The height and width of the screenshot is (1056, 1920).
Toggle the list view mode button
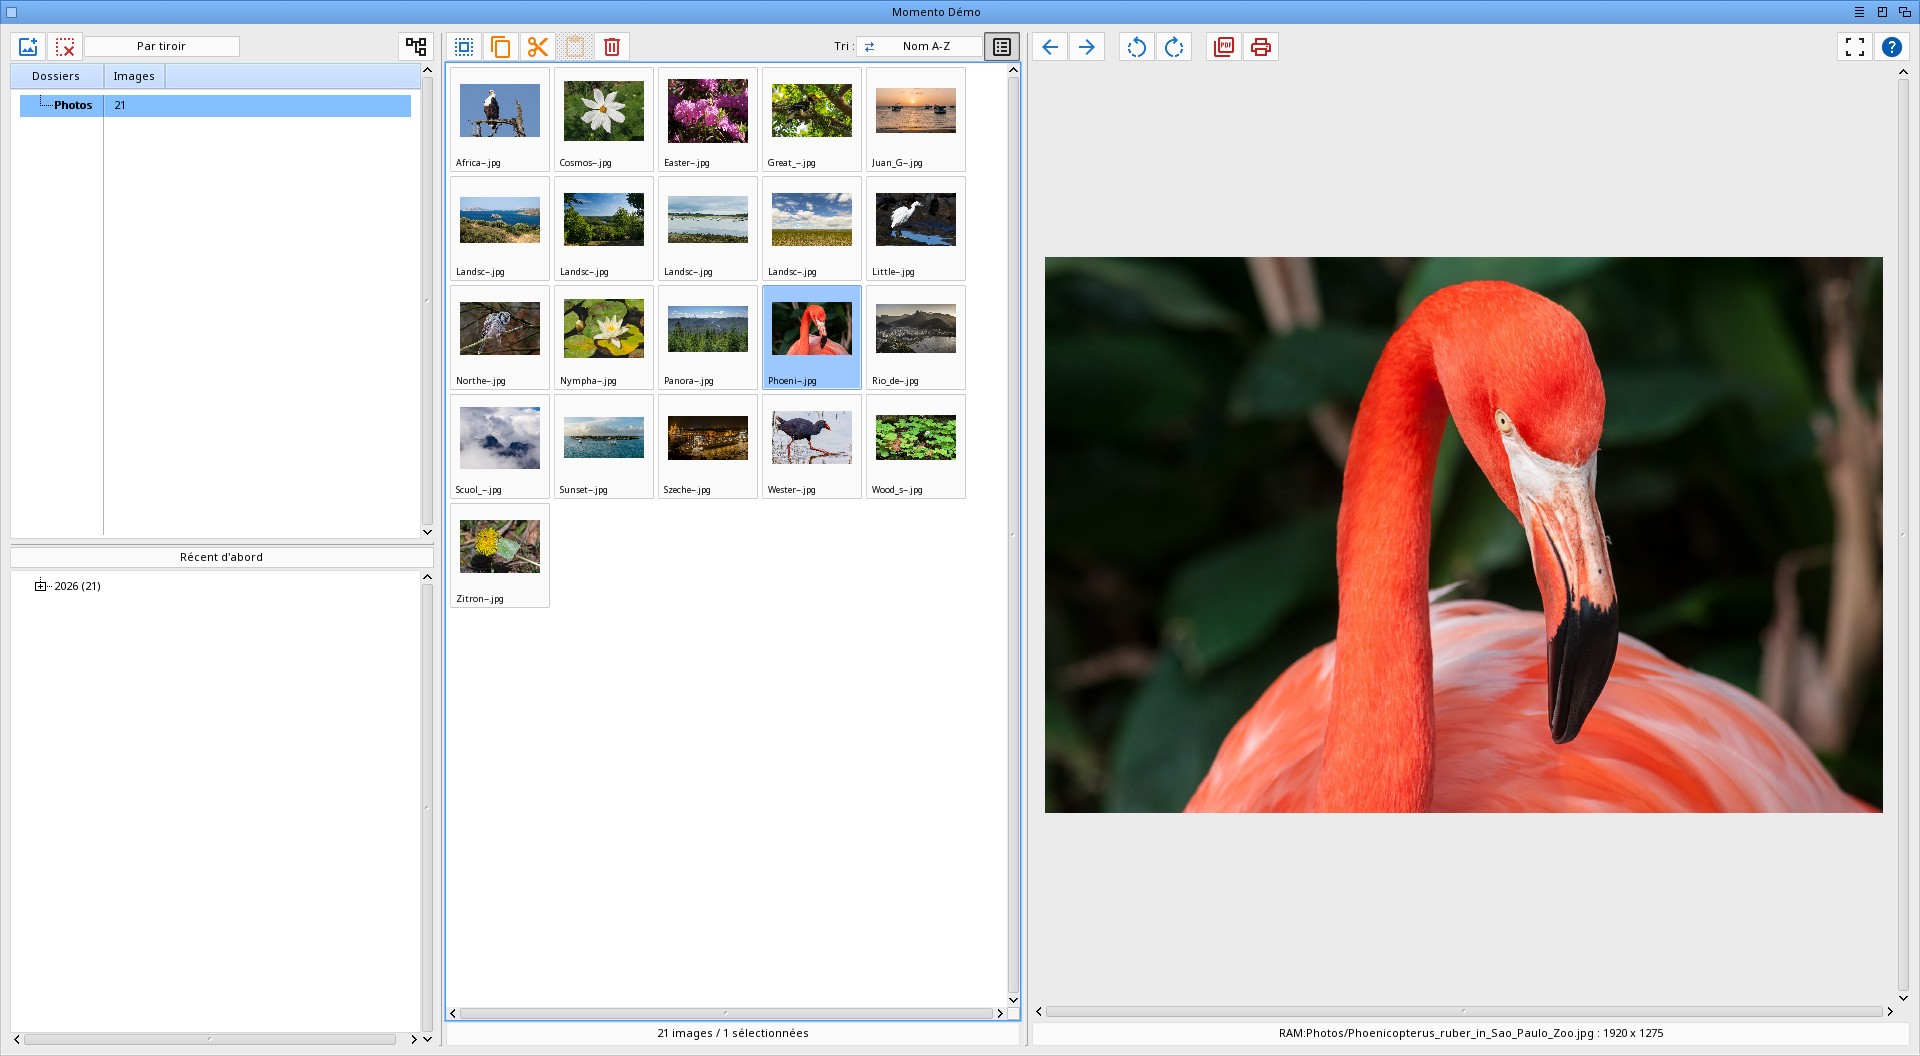[1002, 47]
